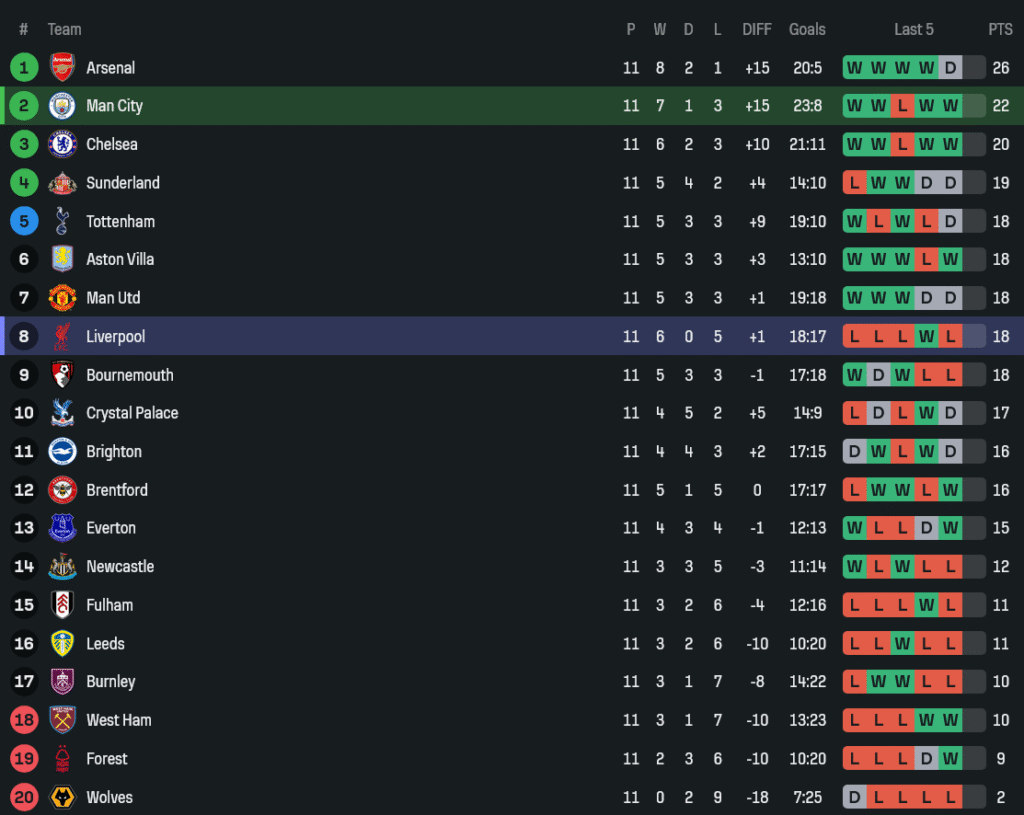Click the Last 5 column header
This screenshot has width=1024, height=815.
914,29
